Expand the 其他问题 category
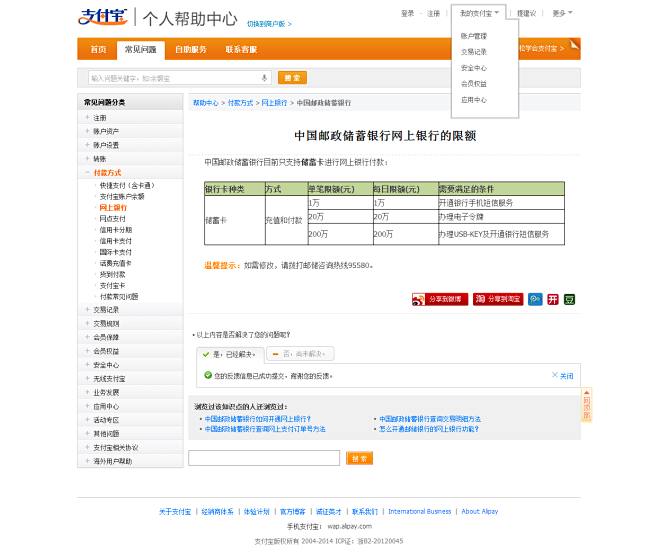The image size is (658, 555). 131,433
